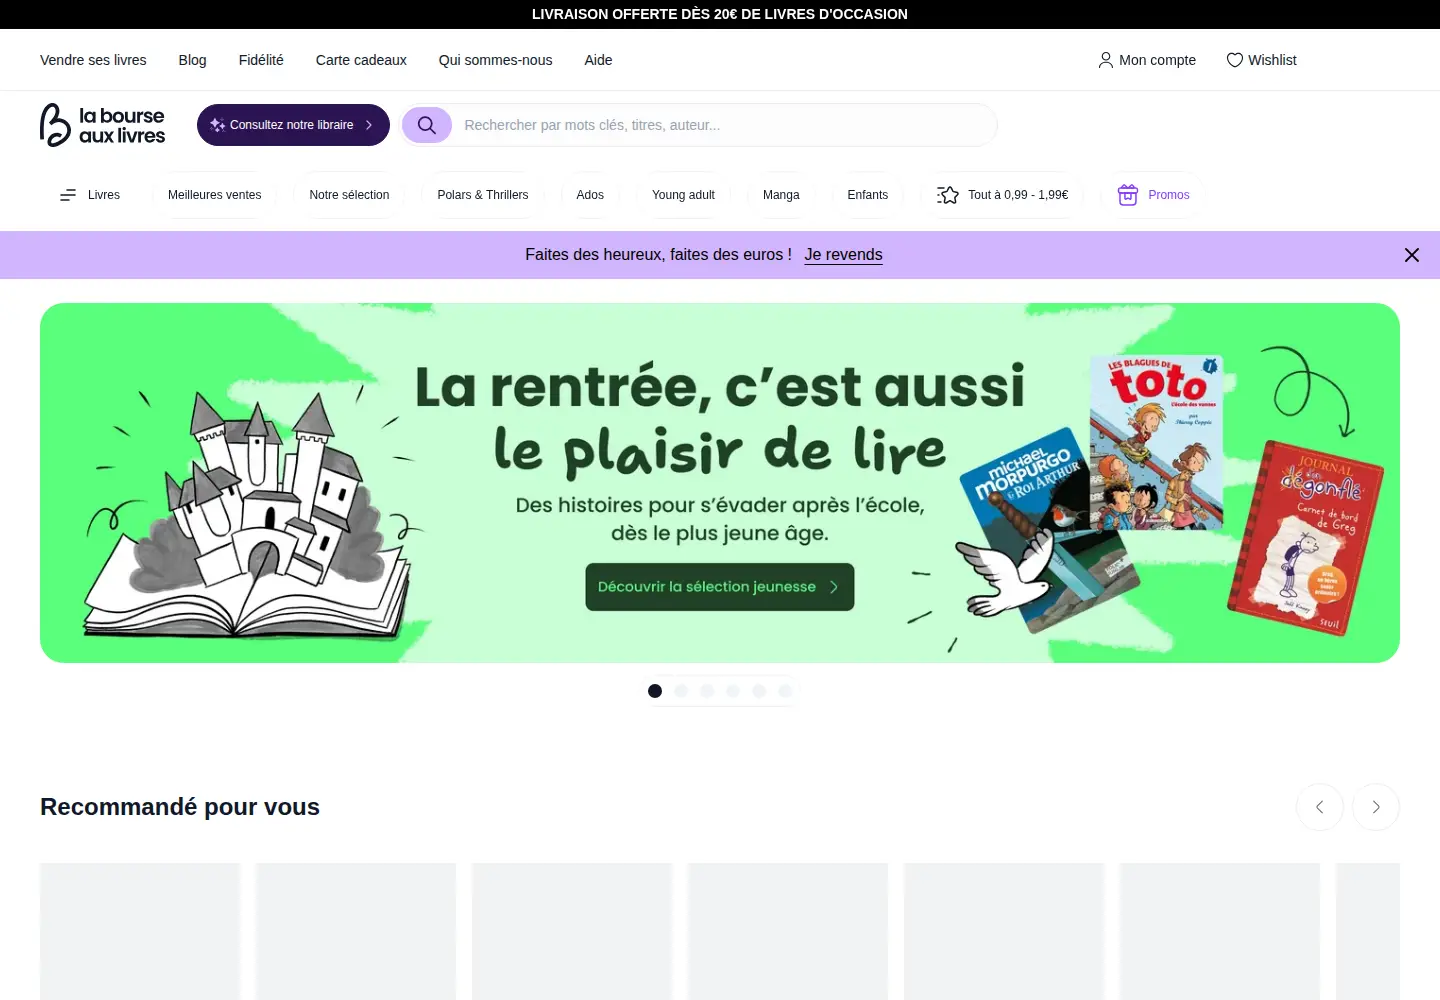Screen dimensions: 1440x1000
Task: Click the Je revends link
Action: click(x=843, y=255)
